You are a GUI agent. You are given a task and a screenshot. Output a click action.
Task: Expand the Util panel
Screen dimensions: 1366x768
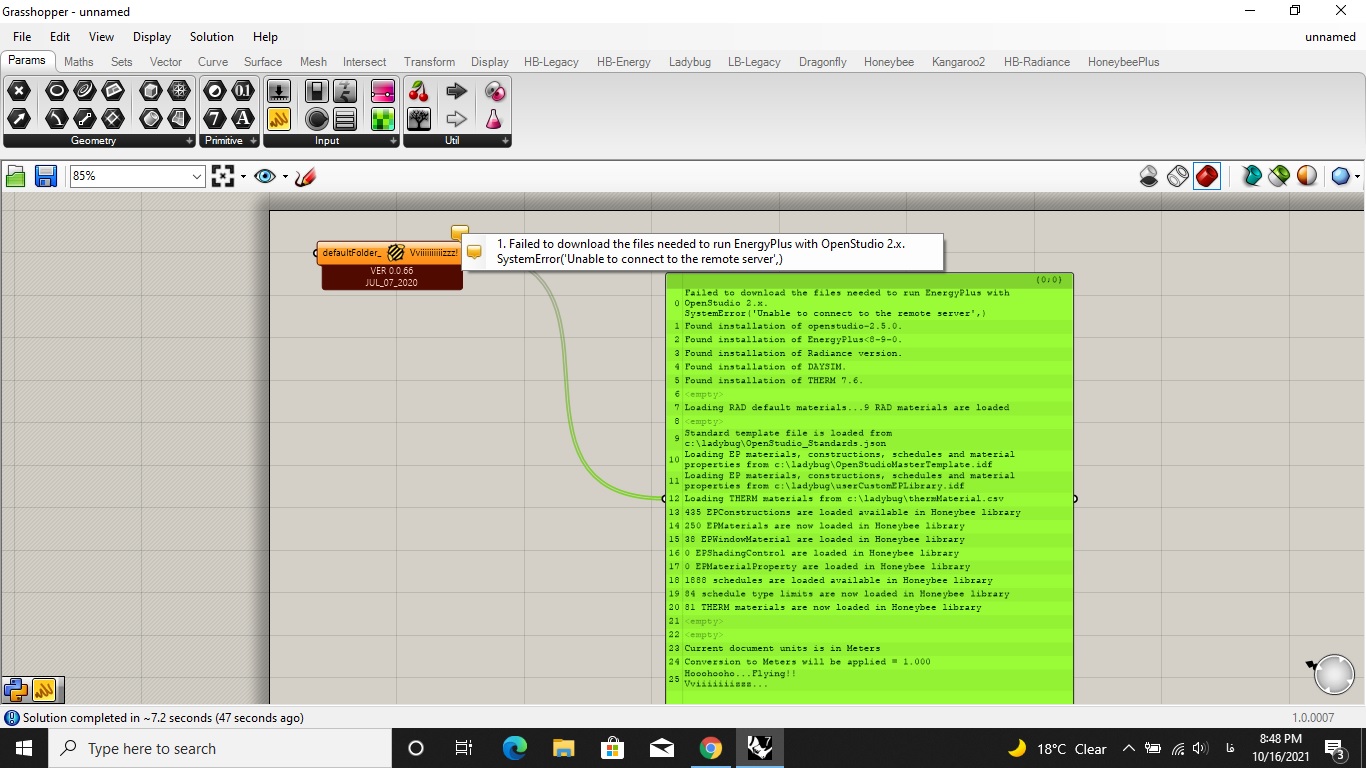(505, 142)
